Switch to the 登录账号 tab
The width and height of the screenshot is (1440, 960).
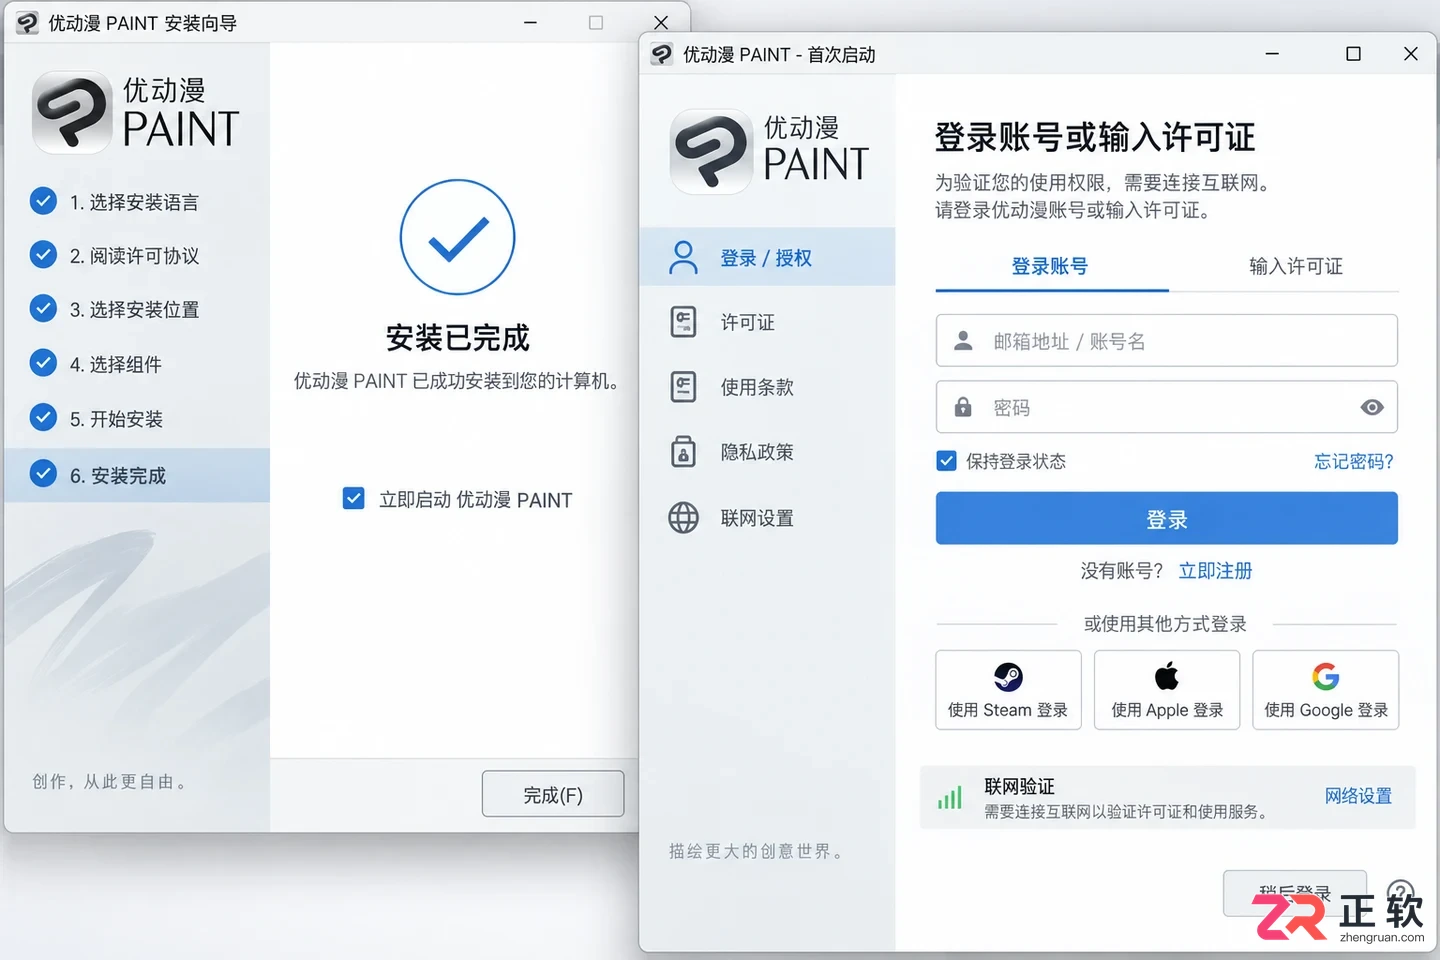pyautogui.click(x=1050, y=266)
